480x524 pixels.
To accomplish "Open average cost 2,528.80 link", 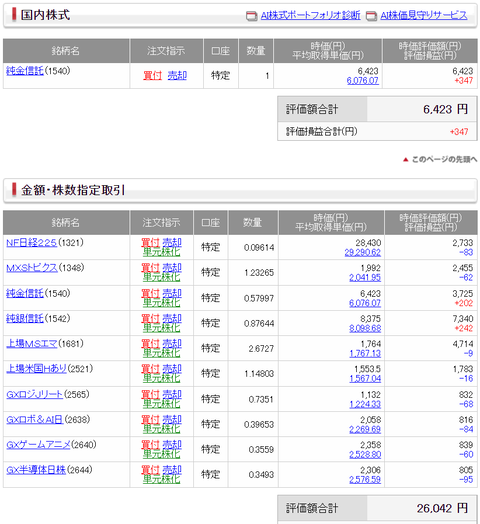I will (365, 455).
